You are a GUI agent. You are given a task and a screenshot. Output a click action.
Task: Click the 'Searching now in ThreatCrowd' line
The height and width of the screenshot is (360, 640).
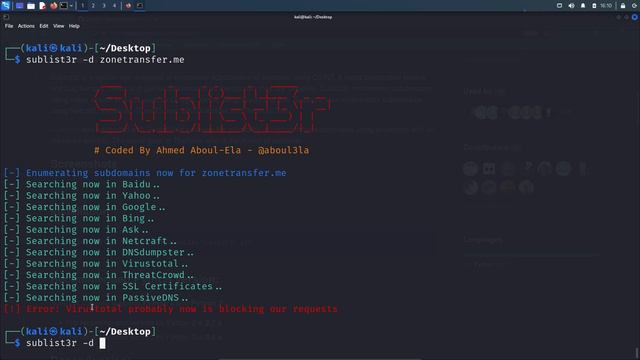[99, 275]
